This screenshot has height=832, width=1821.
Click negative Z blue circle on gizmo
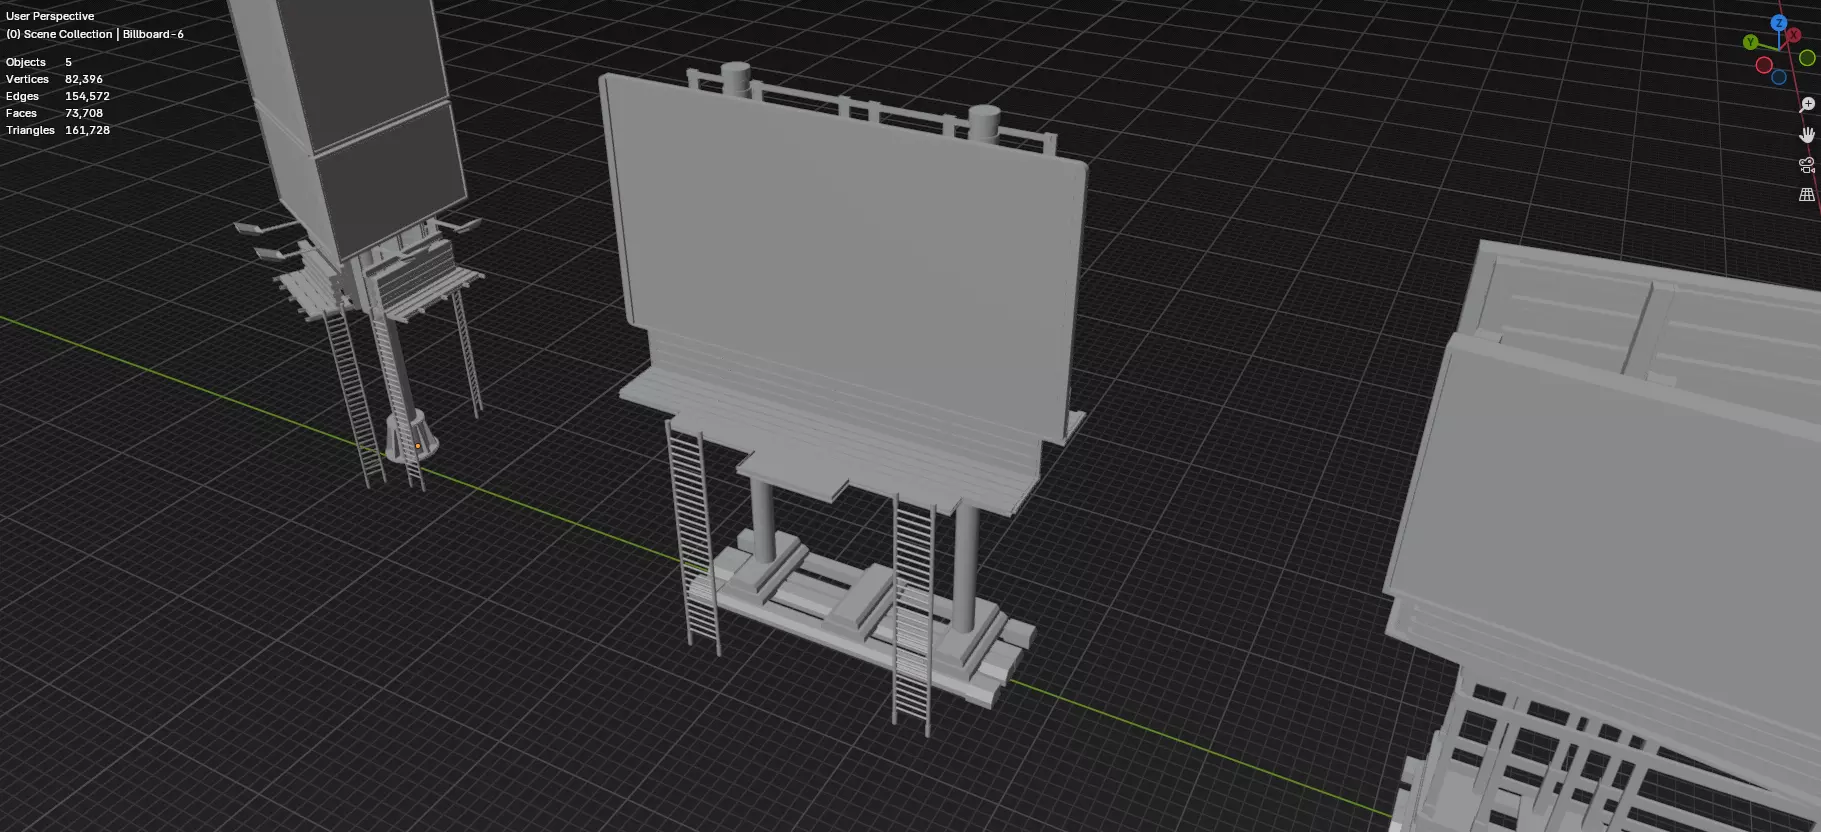[x=1779, y=77]
